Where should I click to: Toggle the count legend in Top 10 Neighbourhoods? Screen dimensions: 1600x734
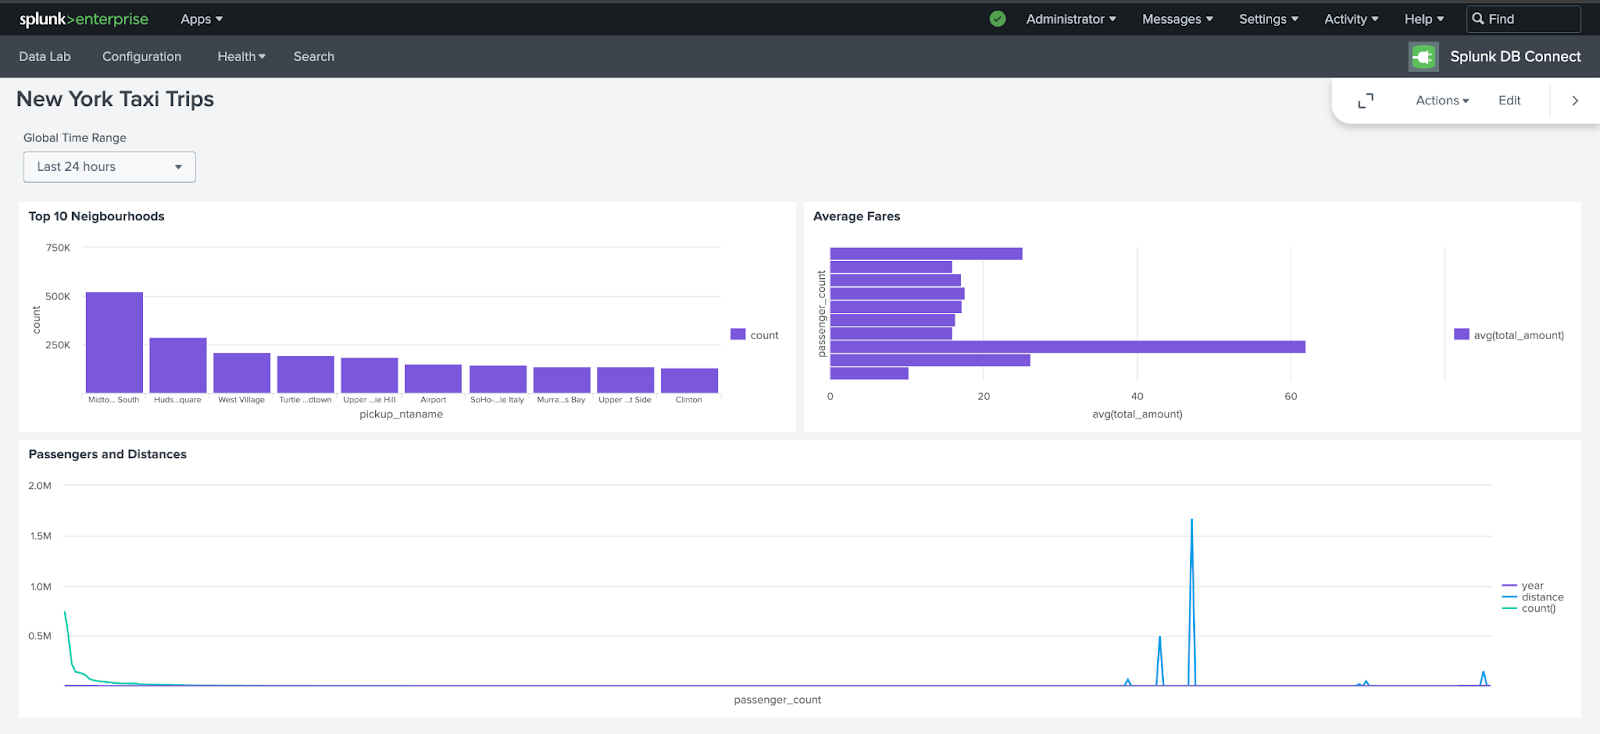(x=755, y=335)
